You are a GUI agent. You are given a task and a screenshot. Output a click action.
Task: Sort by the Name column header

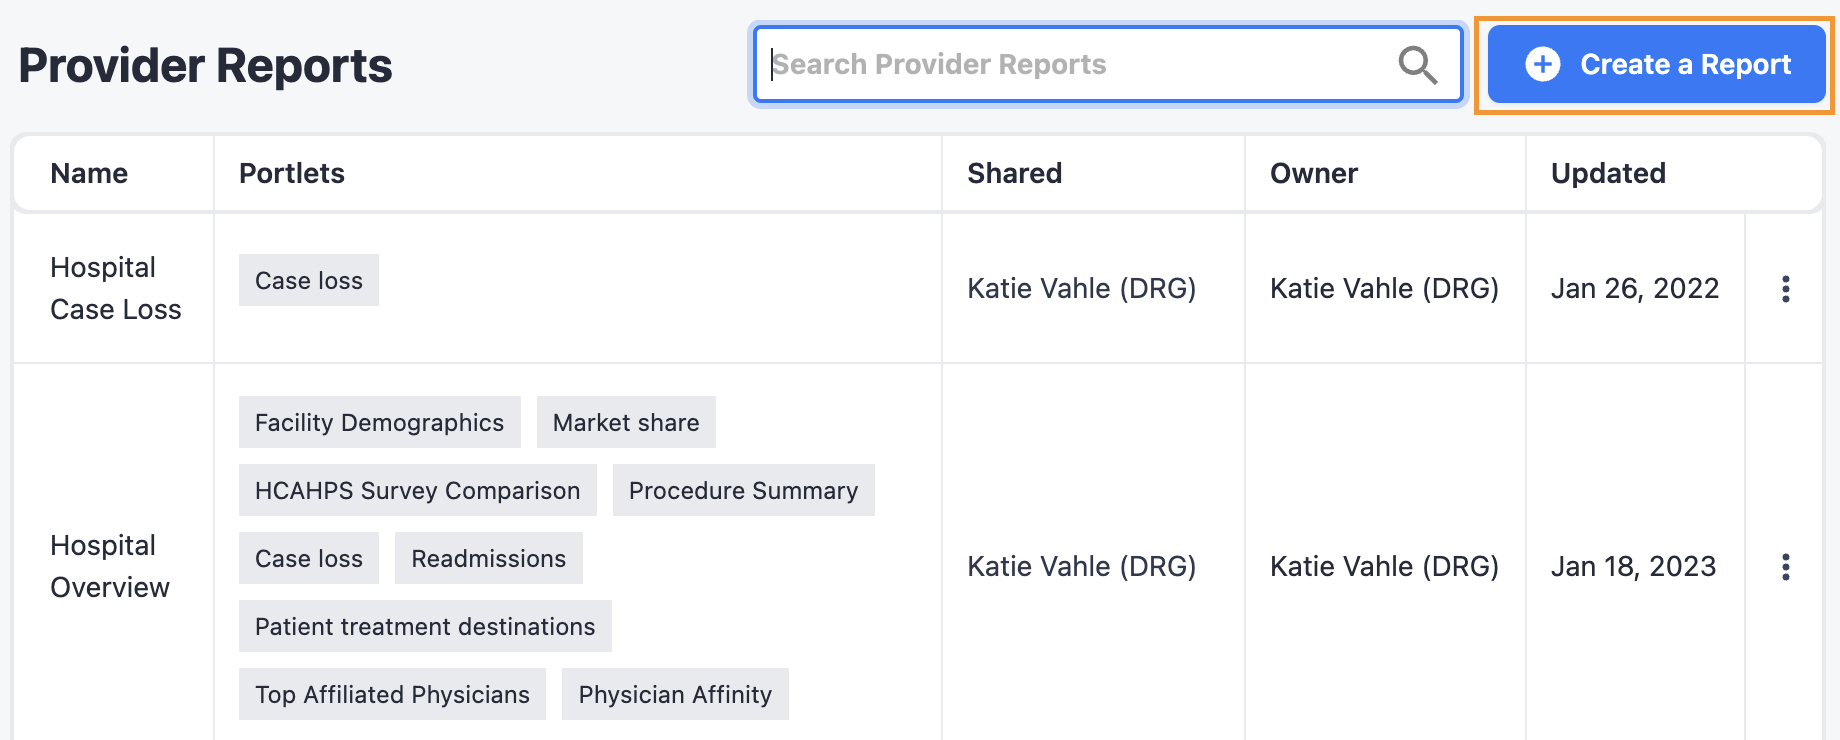[89, 173]
